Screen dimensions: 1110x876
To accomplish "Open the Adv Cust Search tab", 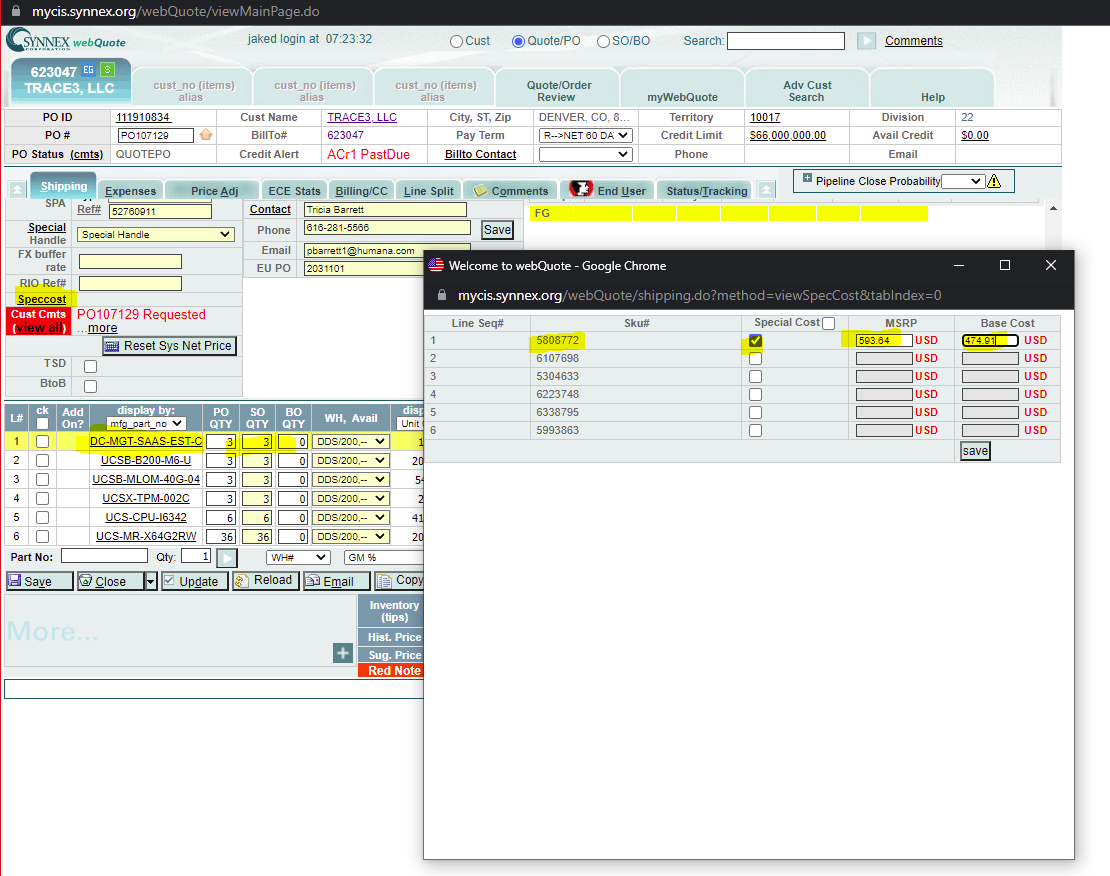I will (807, 91).
